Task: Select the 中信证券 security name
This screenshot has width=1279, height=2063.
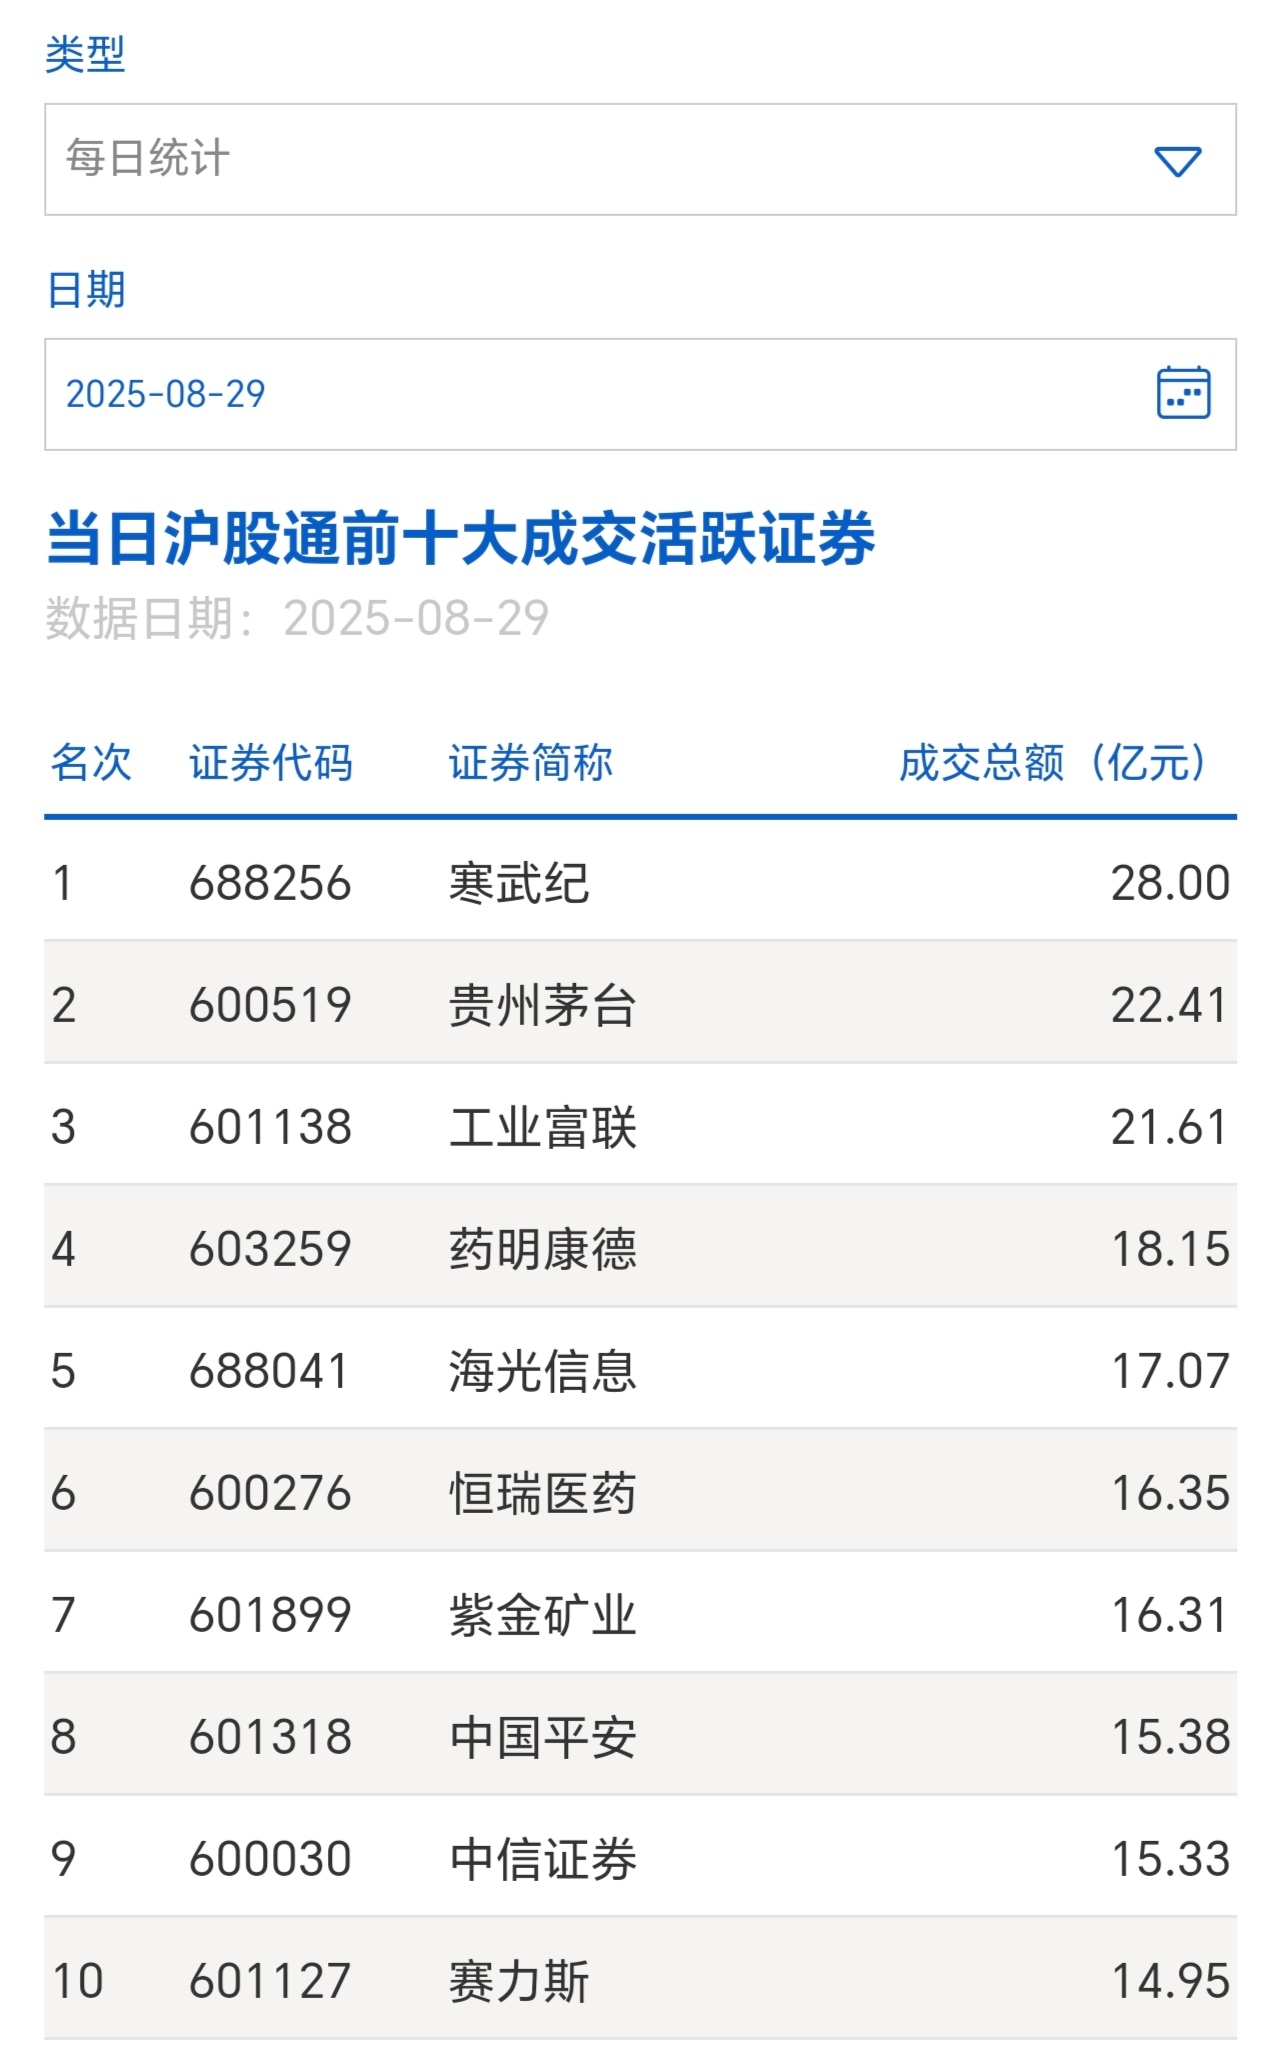Action: click(x=543, y=1860)
